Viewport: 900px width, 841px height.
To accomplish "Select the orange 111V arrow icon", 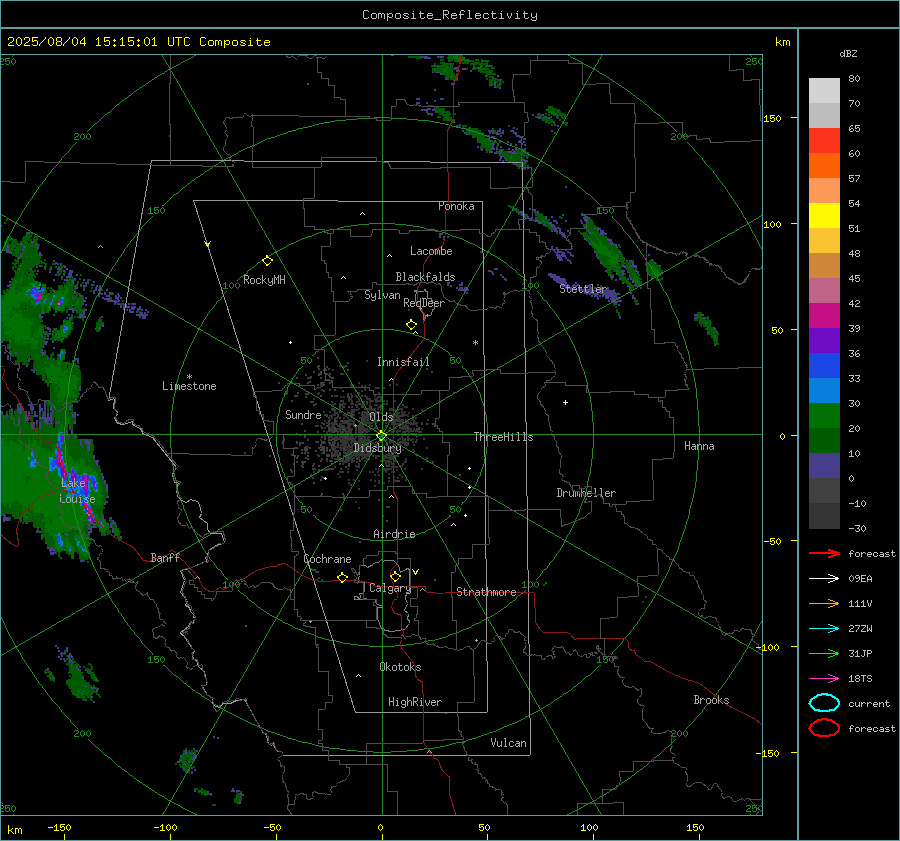I will click(x=824, y=603).
